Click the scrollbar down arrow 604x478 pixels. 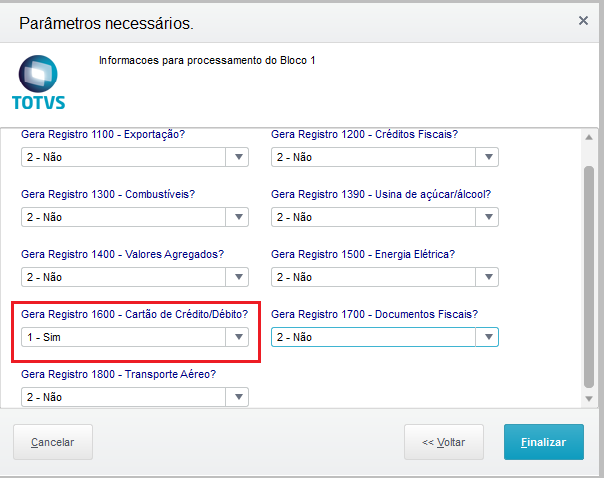point(588,398)
